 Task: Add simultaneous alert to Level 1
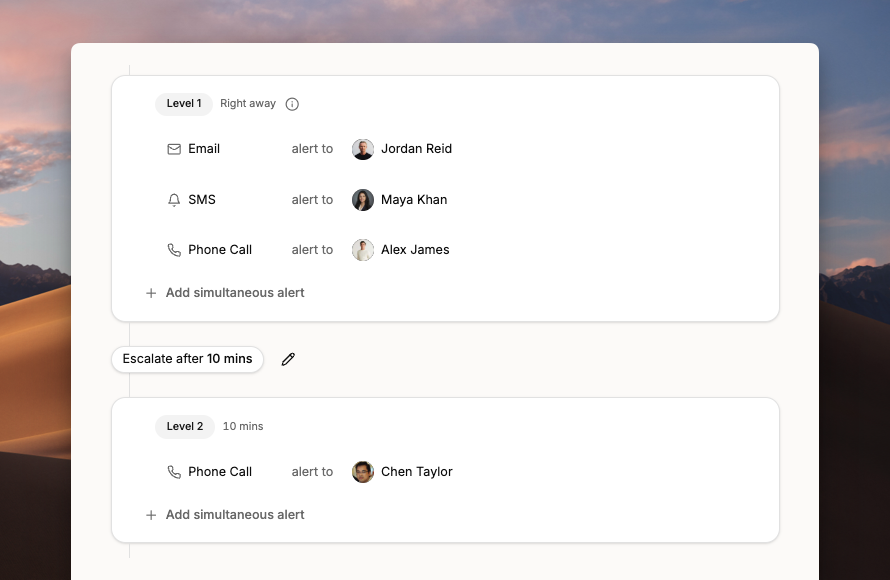click(x=225, y=293)
